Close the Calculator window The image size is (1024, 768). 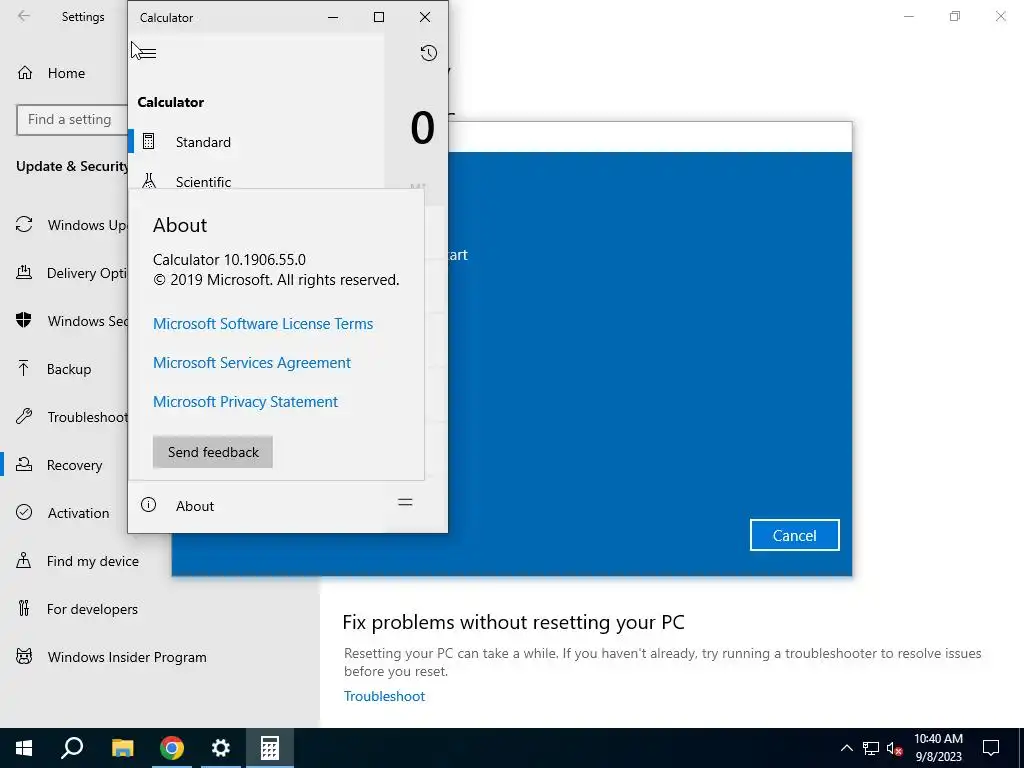pos(425,17)
